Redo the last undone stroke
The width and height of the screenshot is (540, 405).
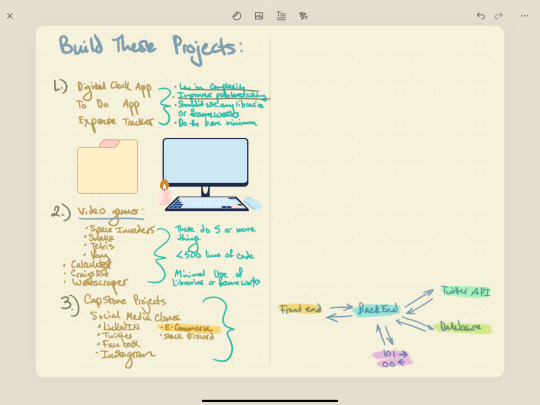click(499, 16)
